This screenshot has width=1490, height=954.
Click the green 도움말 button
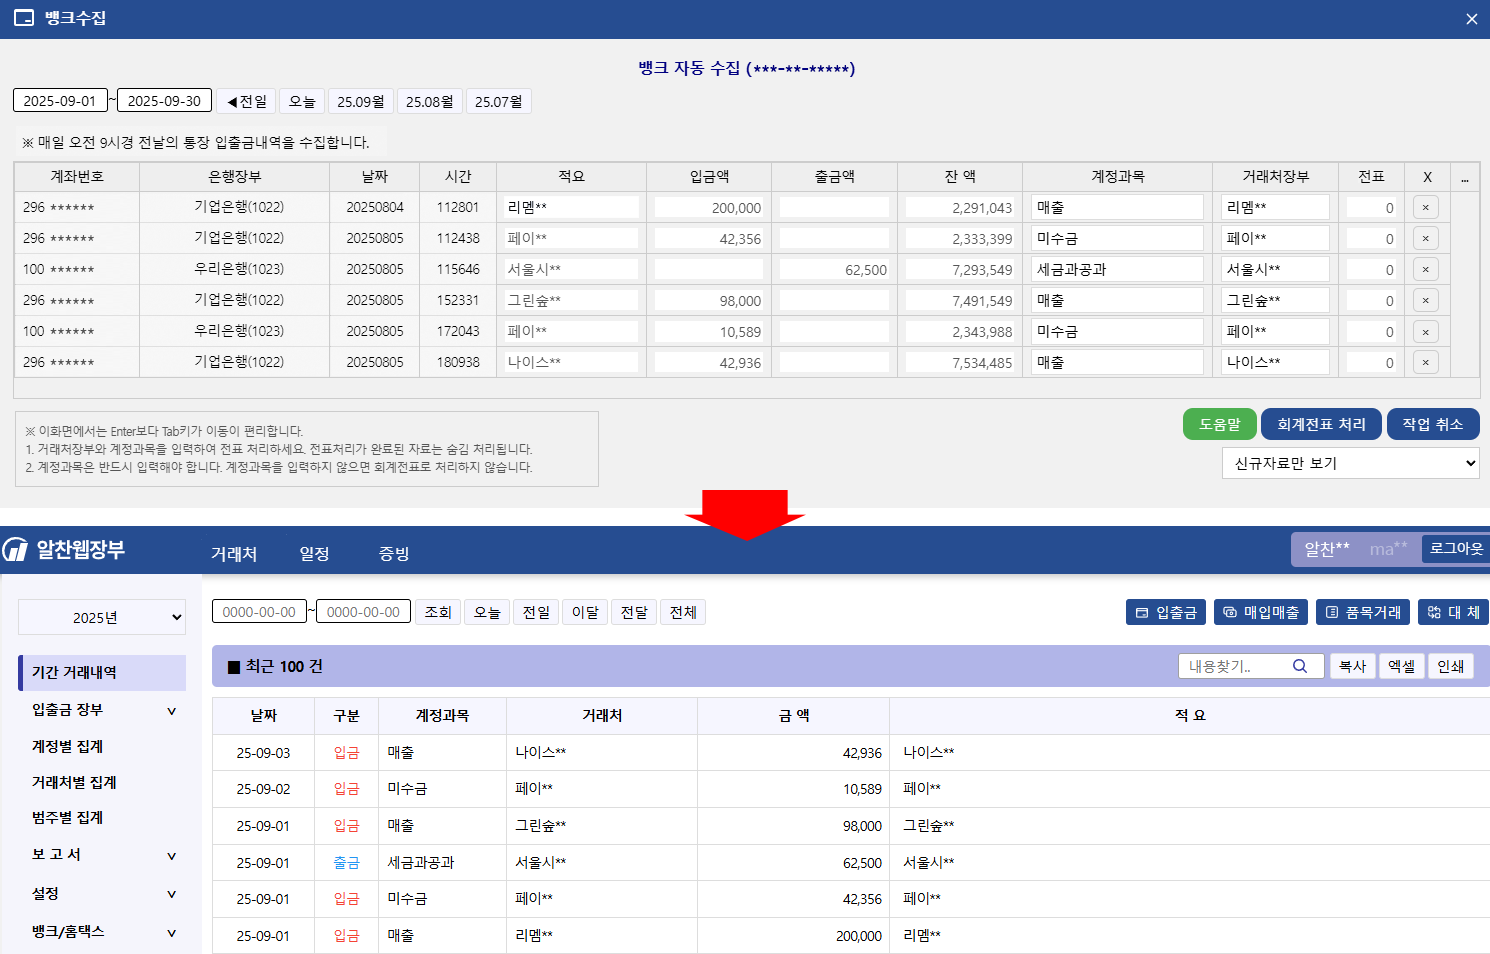pyautogui.click(x=1219, y=424)
